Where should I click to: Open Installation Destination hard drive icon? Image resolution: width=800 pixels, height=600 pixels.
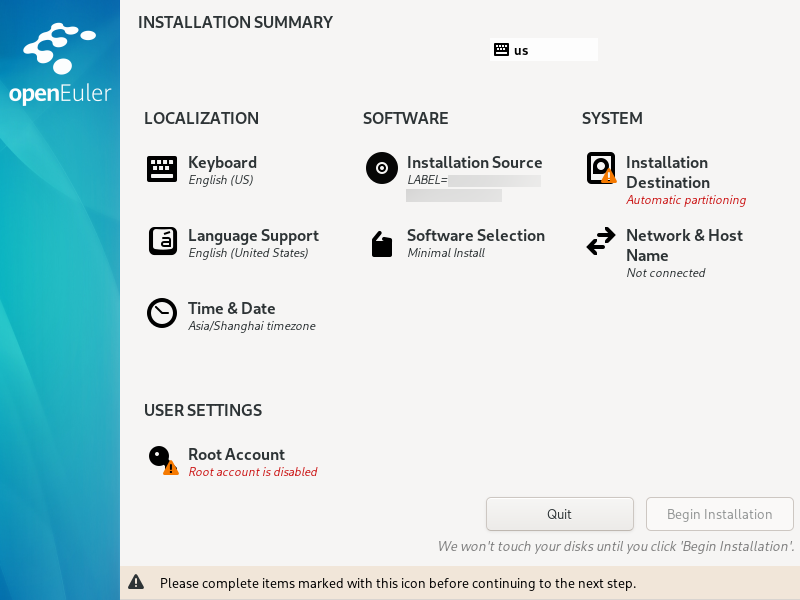(601, 168)
